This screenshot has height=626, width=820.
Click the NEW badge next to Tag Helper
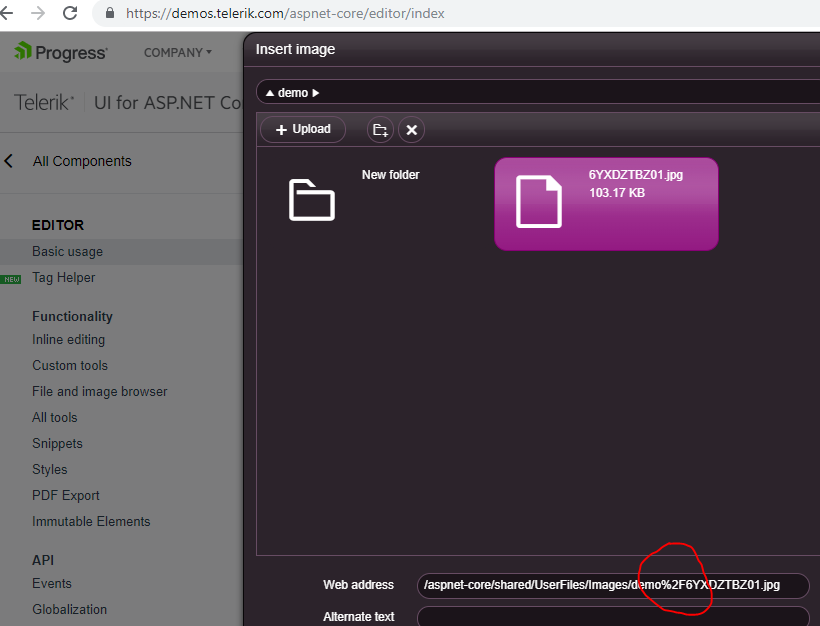11,279
